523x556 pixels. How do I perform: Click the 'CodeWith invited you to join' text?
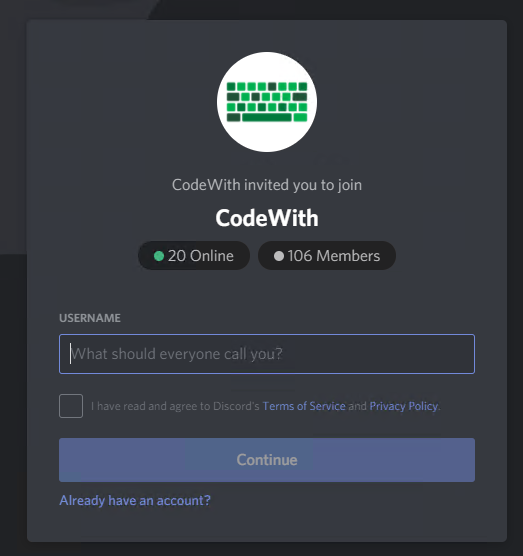(x=267, y=185)
